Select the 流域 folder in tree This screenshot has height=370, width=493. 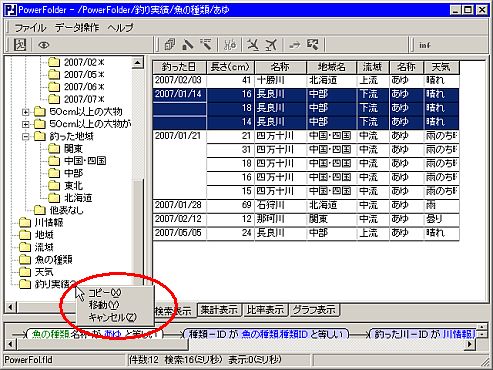[x=44, y=247]
